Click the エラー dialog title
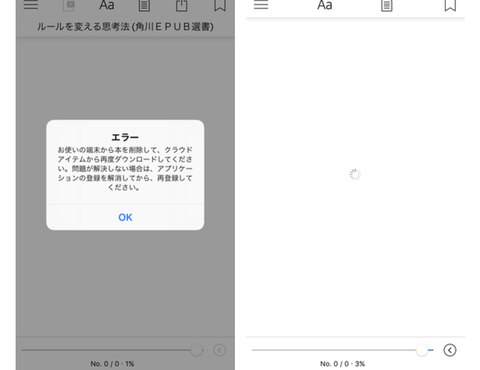Viewport: 480px width, 370px height. tap(125, 137)
